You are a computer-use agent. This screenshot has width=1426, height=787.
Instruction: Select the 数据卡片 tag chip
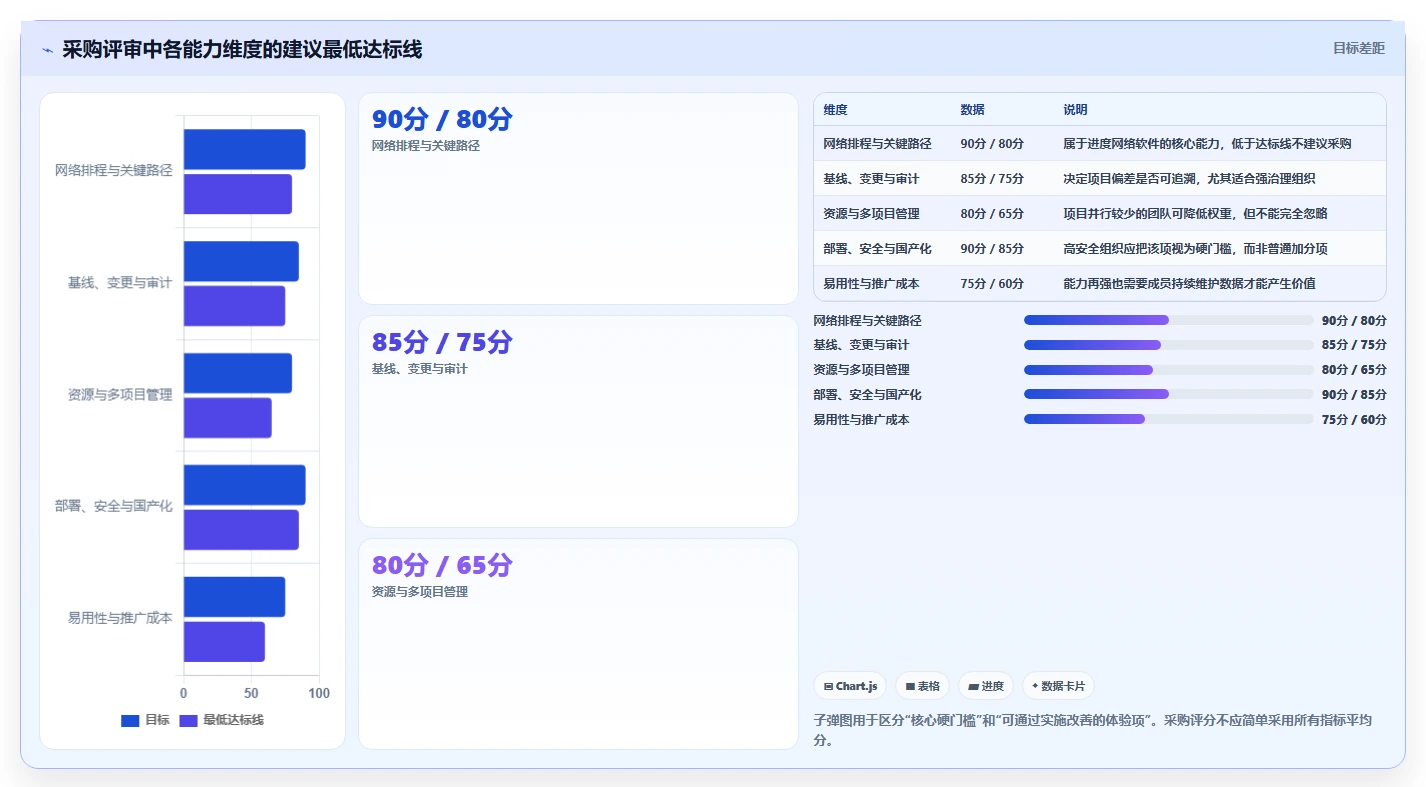(1058, 686)
